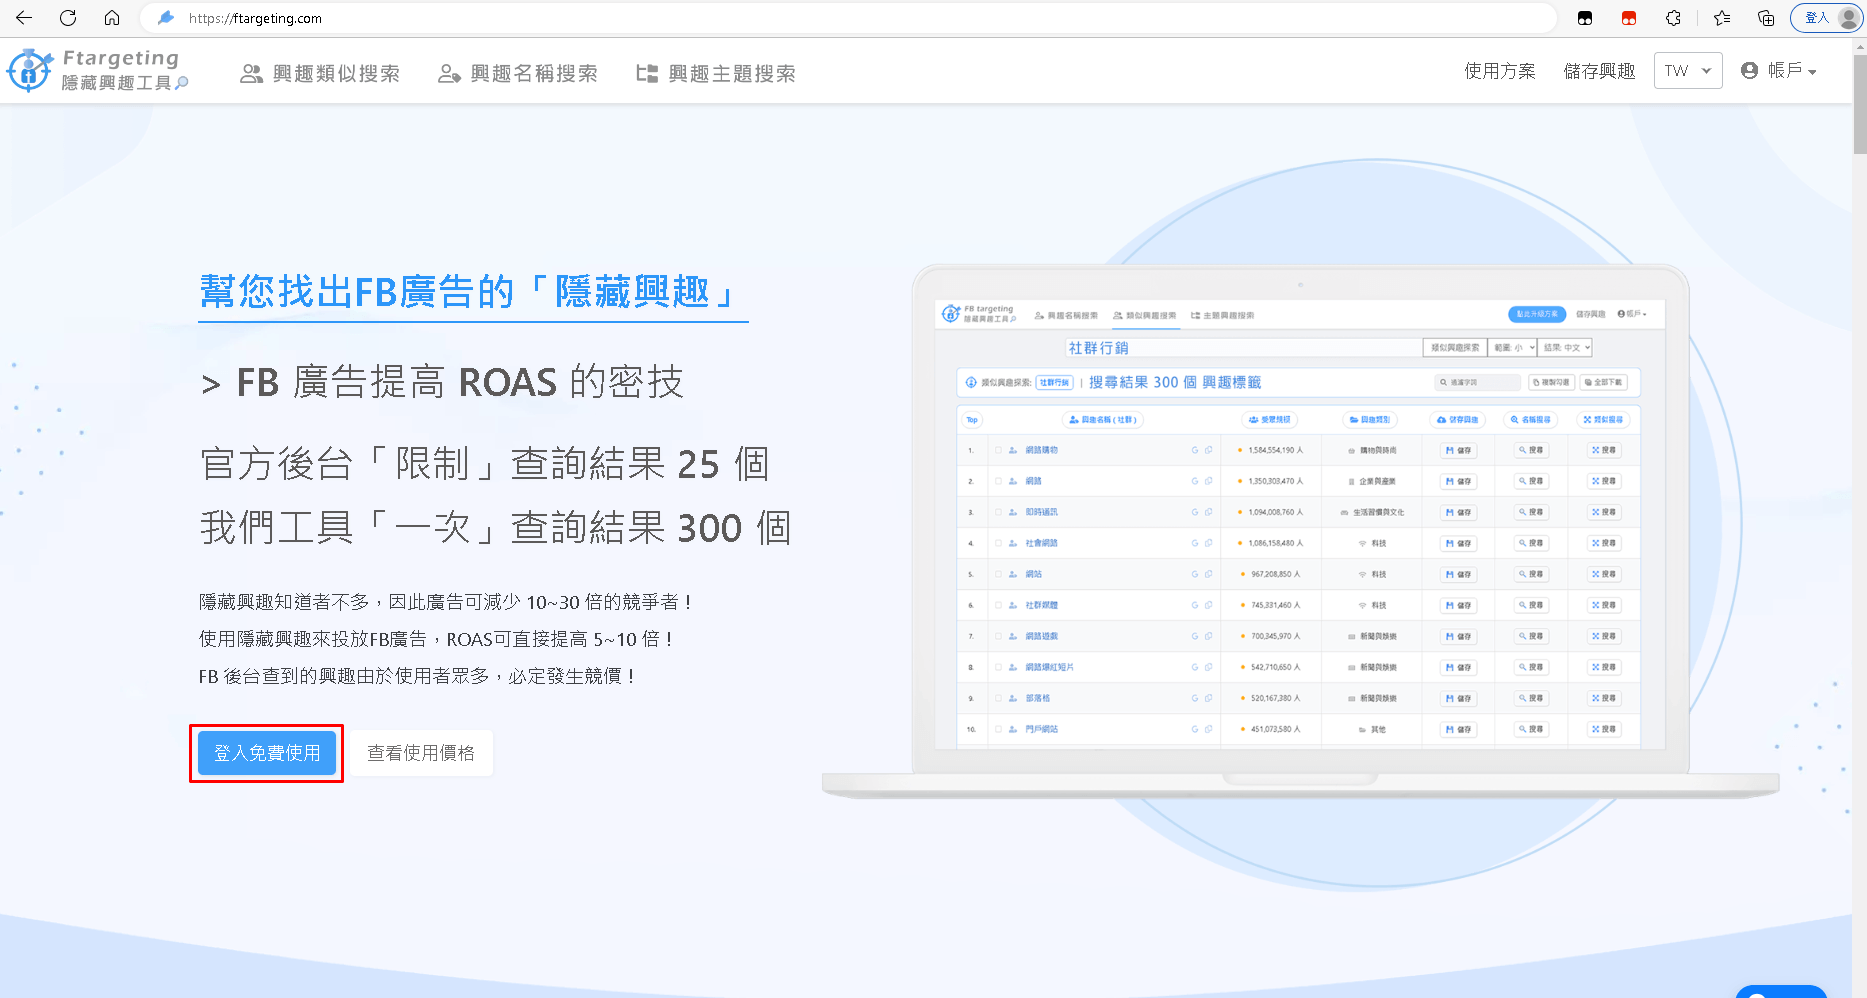Go back using the browser back arrow
This screenshot has width=1867, height=998.
point(24,18)
